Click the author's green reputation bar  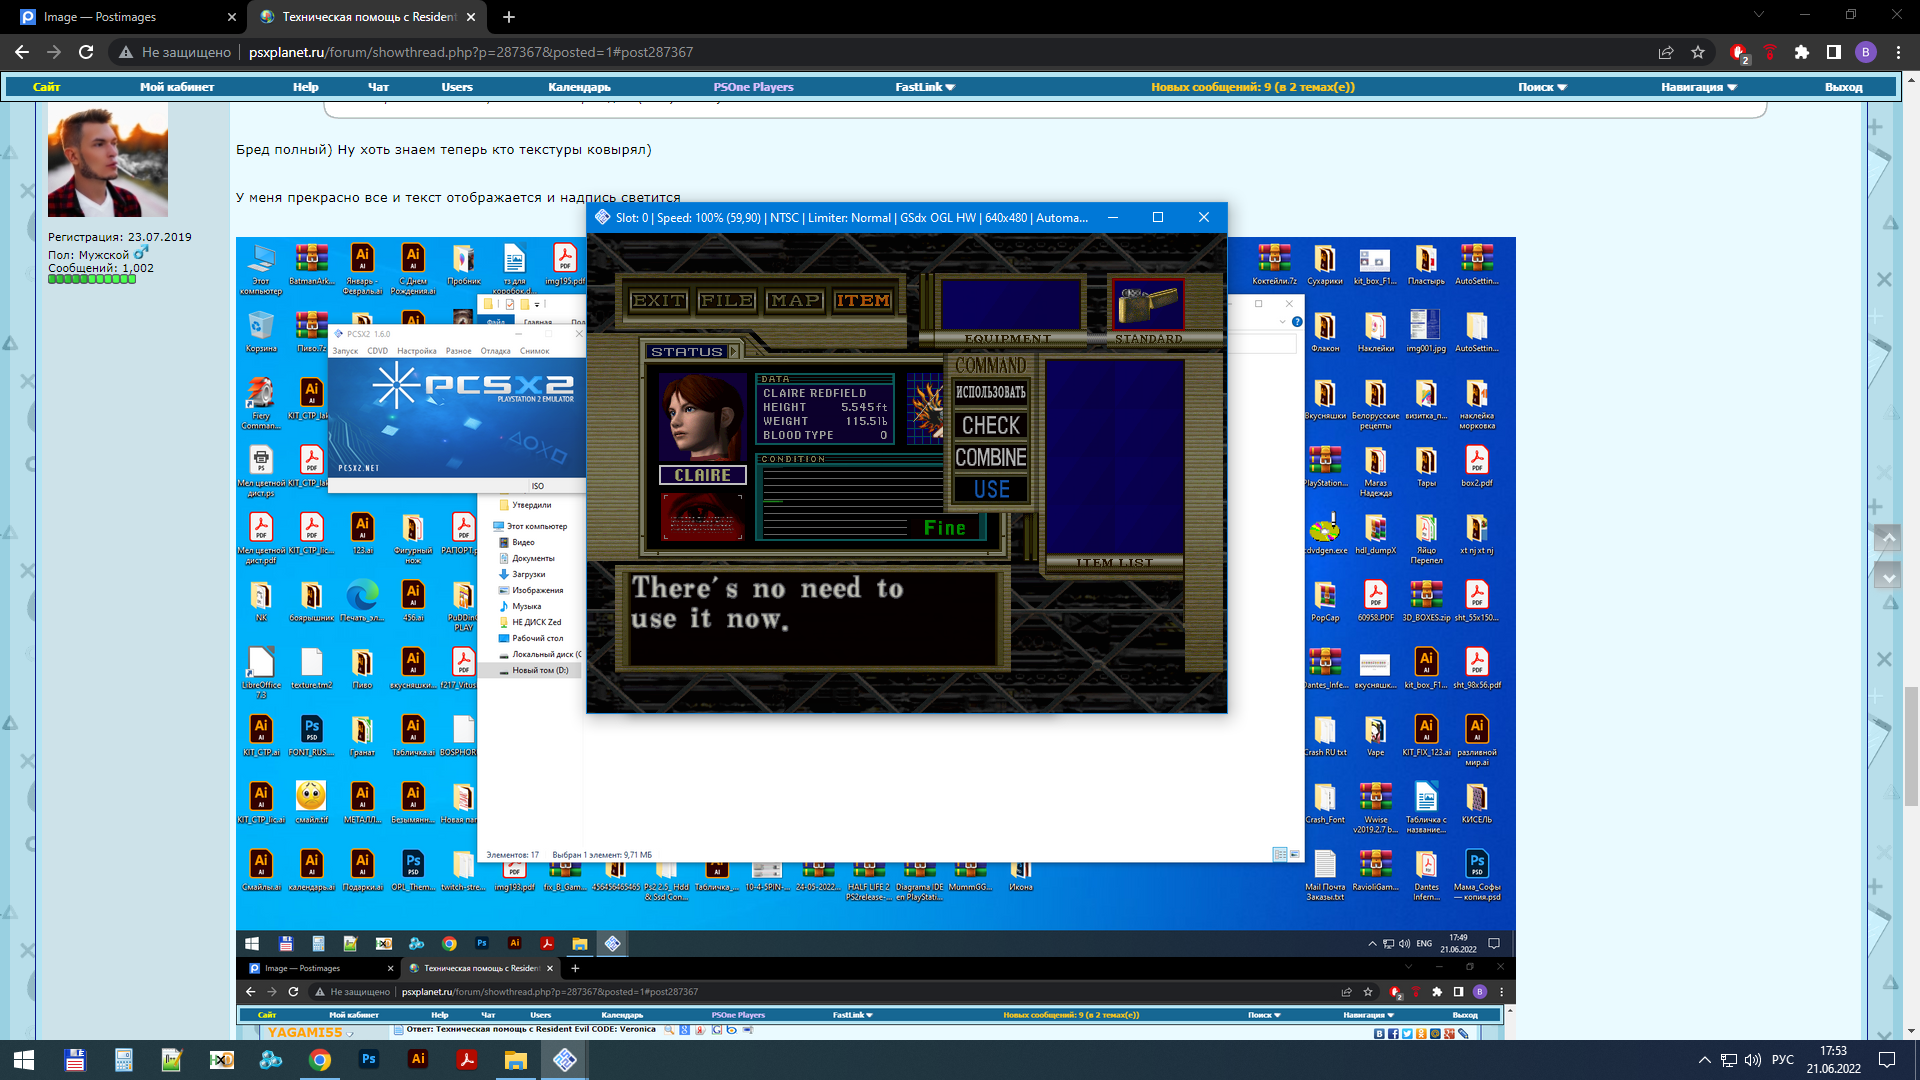[x=92, y=280]
